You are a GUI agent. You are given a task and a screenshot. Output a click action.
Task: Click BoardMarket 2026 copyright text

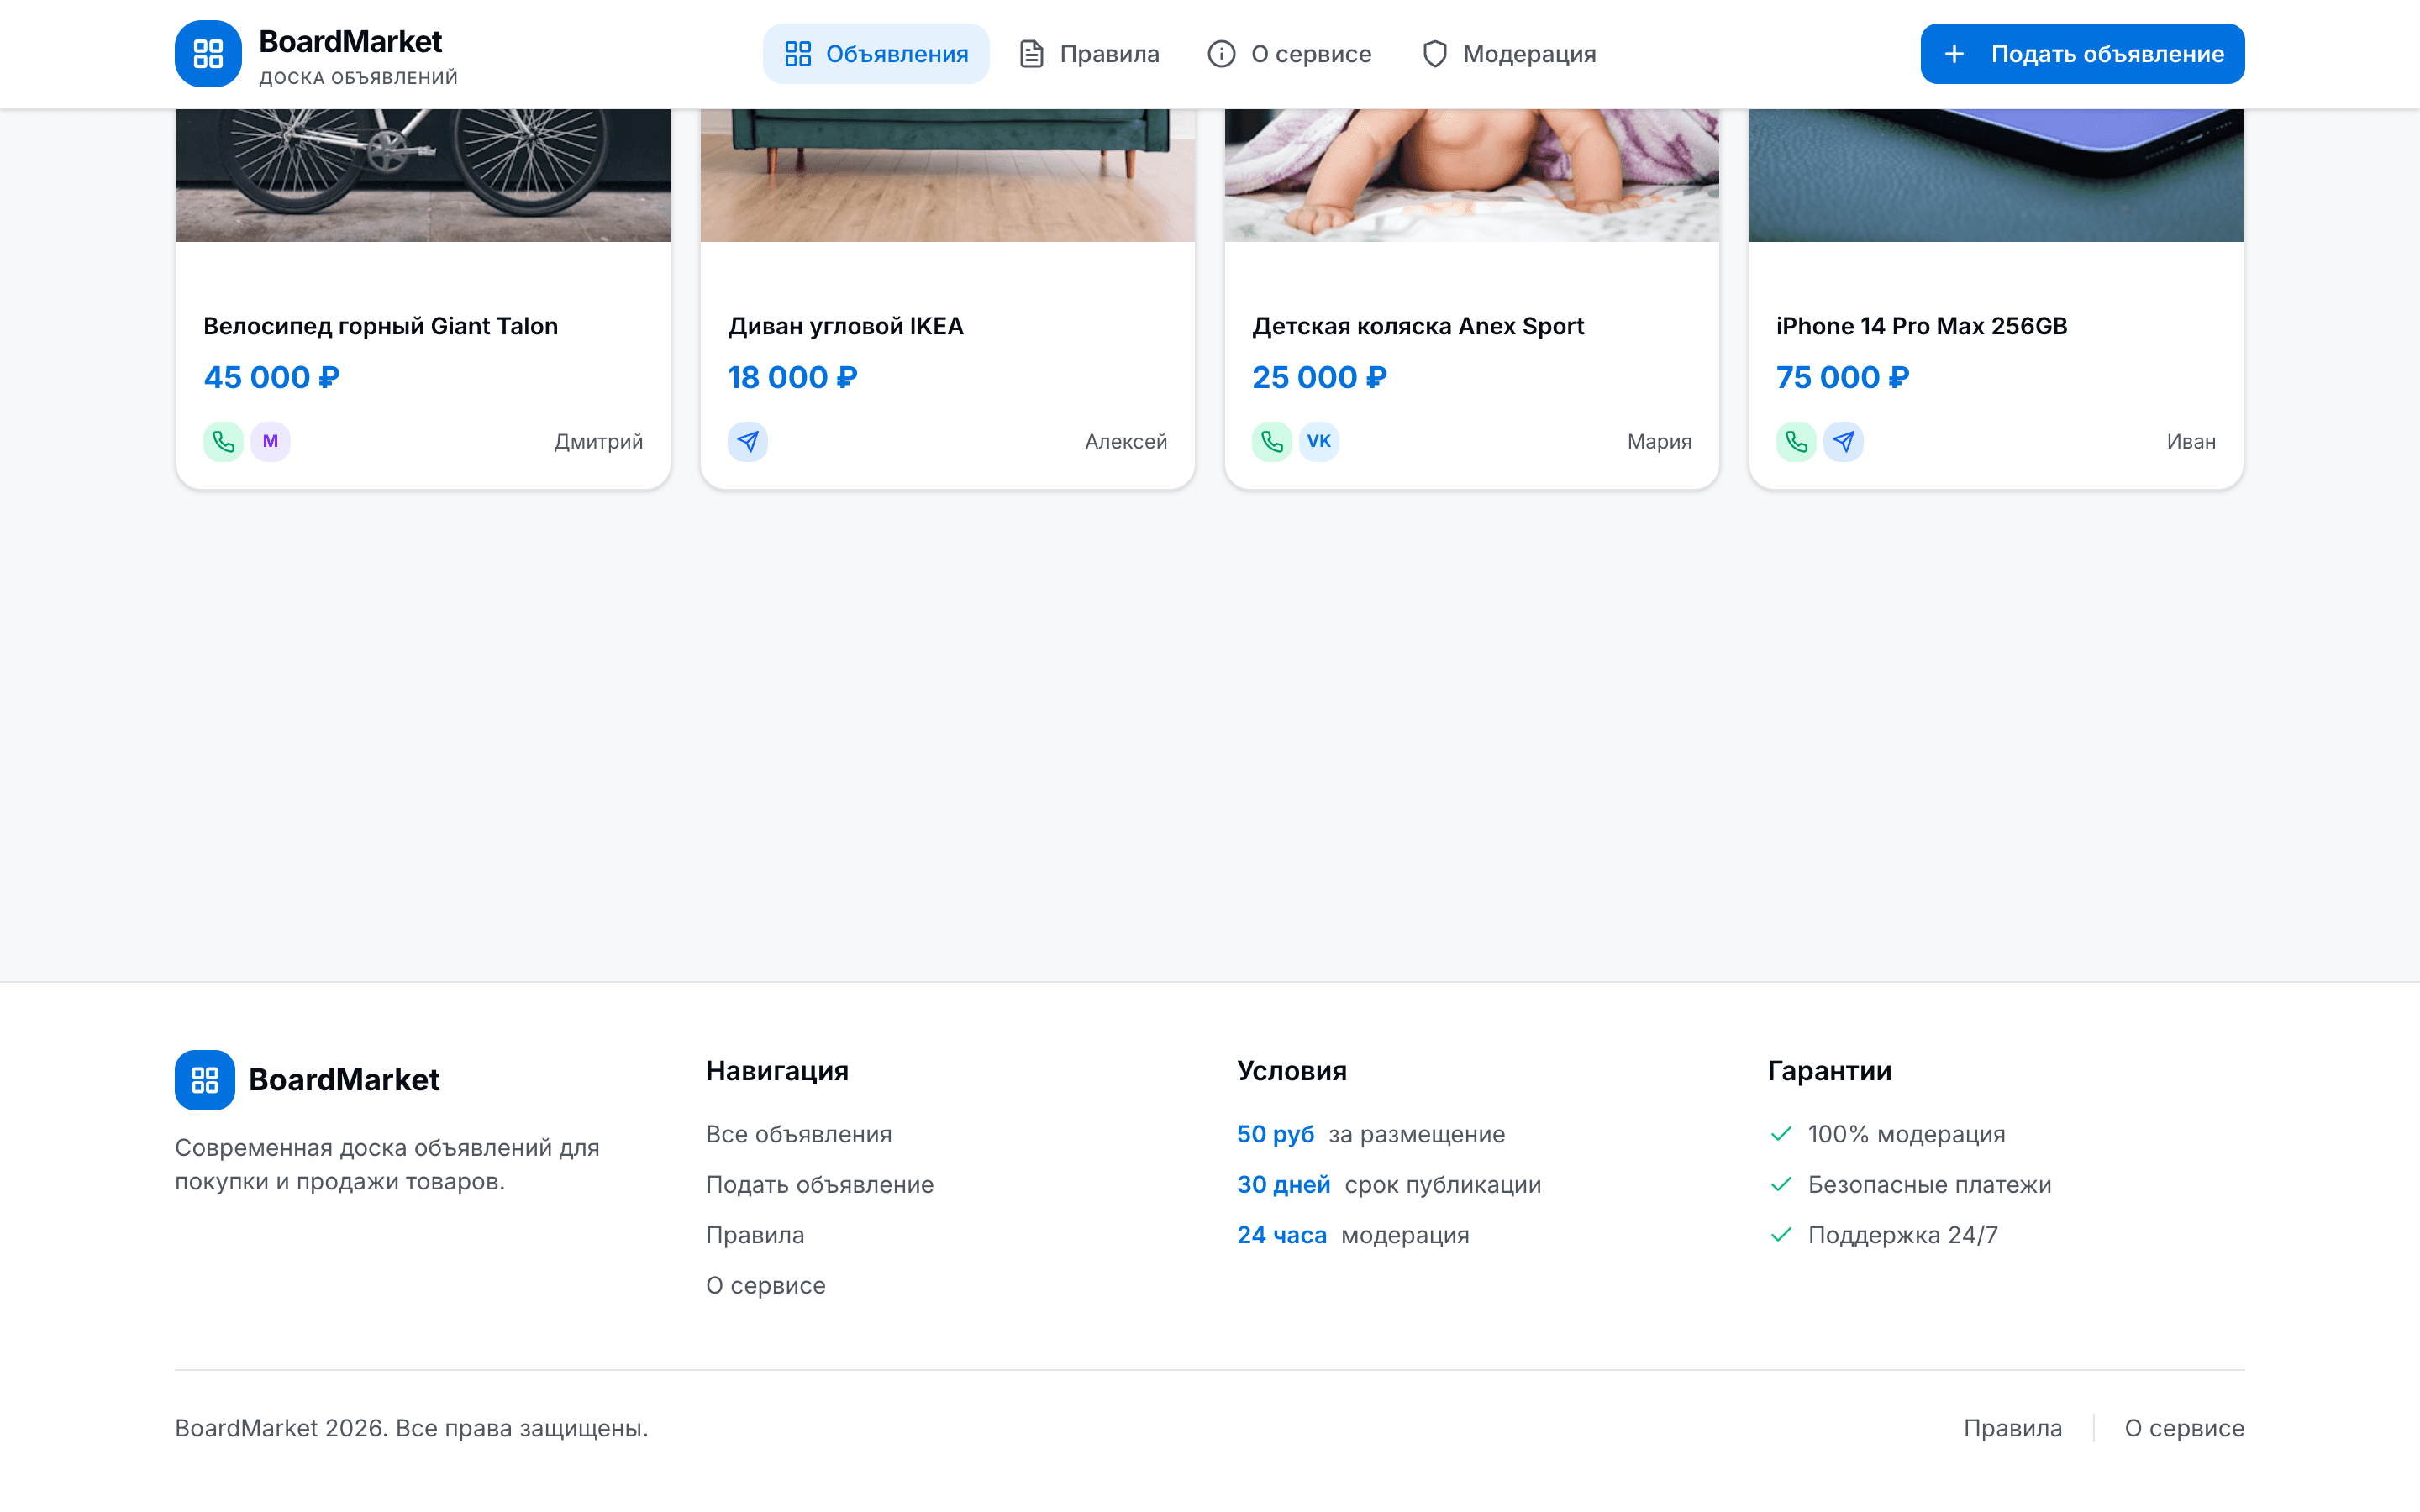411,1428
